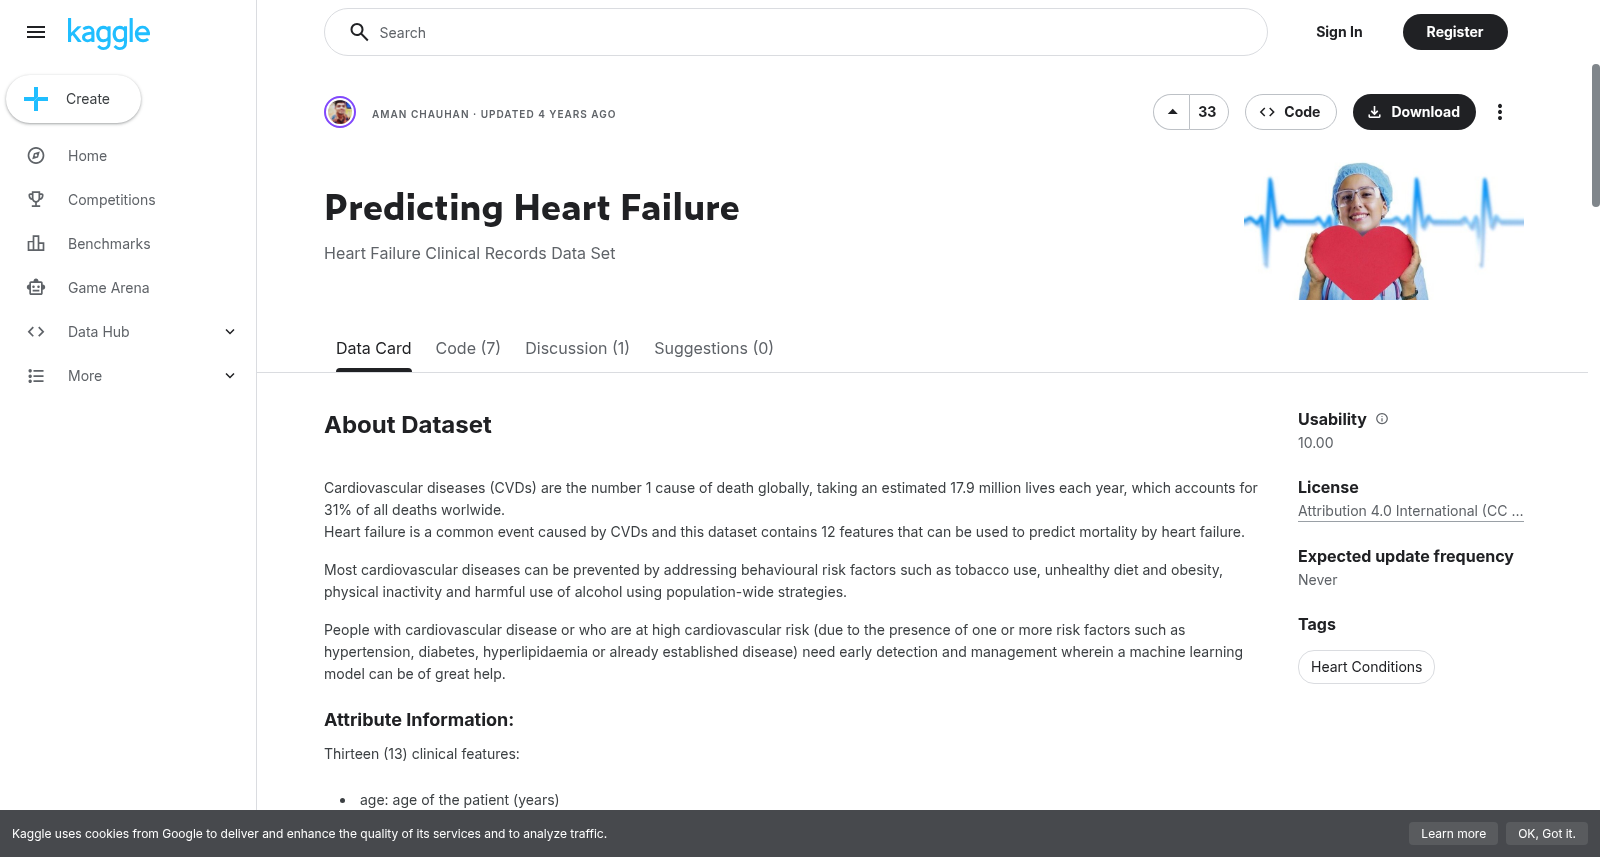Download the dataset
1600x857 pixels.
(1414, 112)
